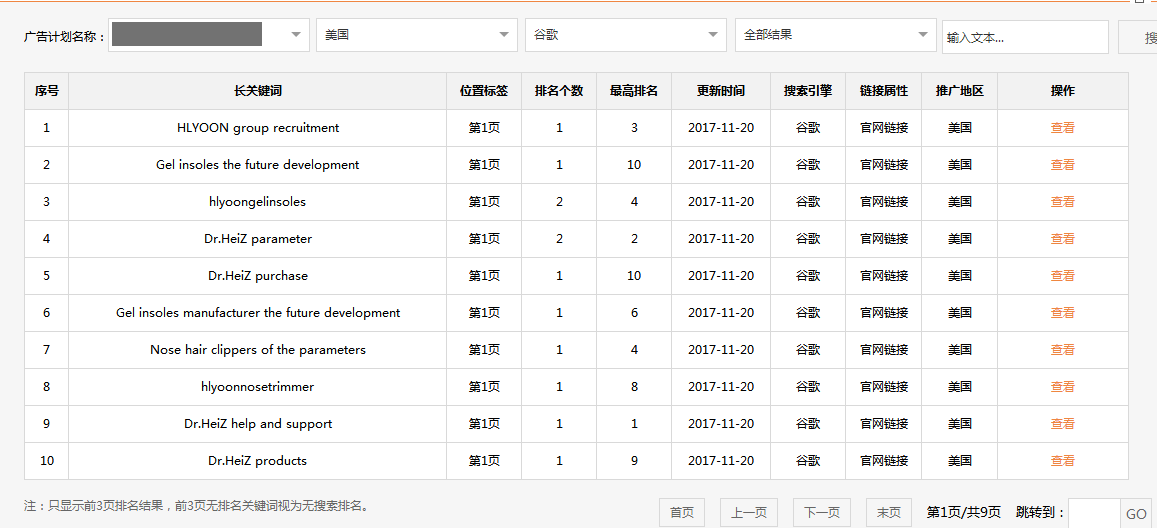Click the 位置标签 column header
Screen dimensions: 1157x528
coord(484,91)
